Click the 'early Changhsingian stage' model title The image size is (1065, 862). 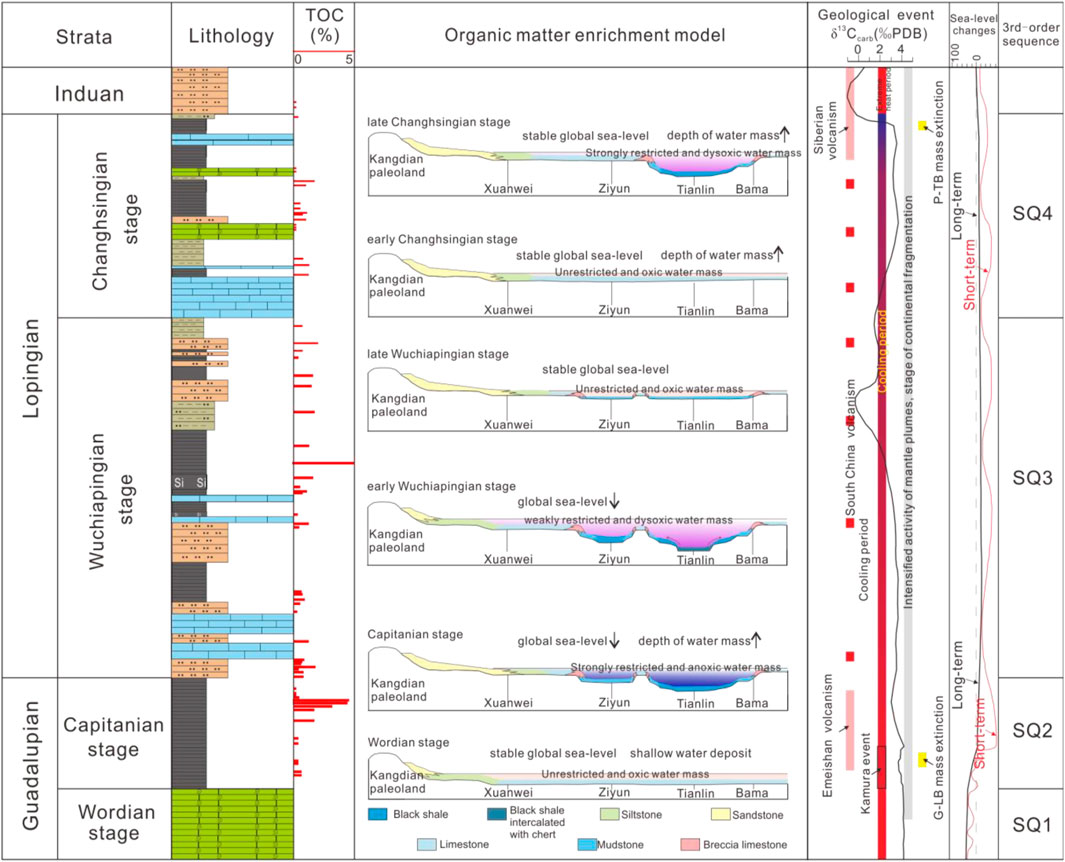tap(442, 240)
